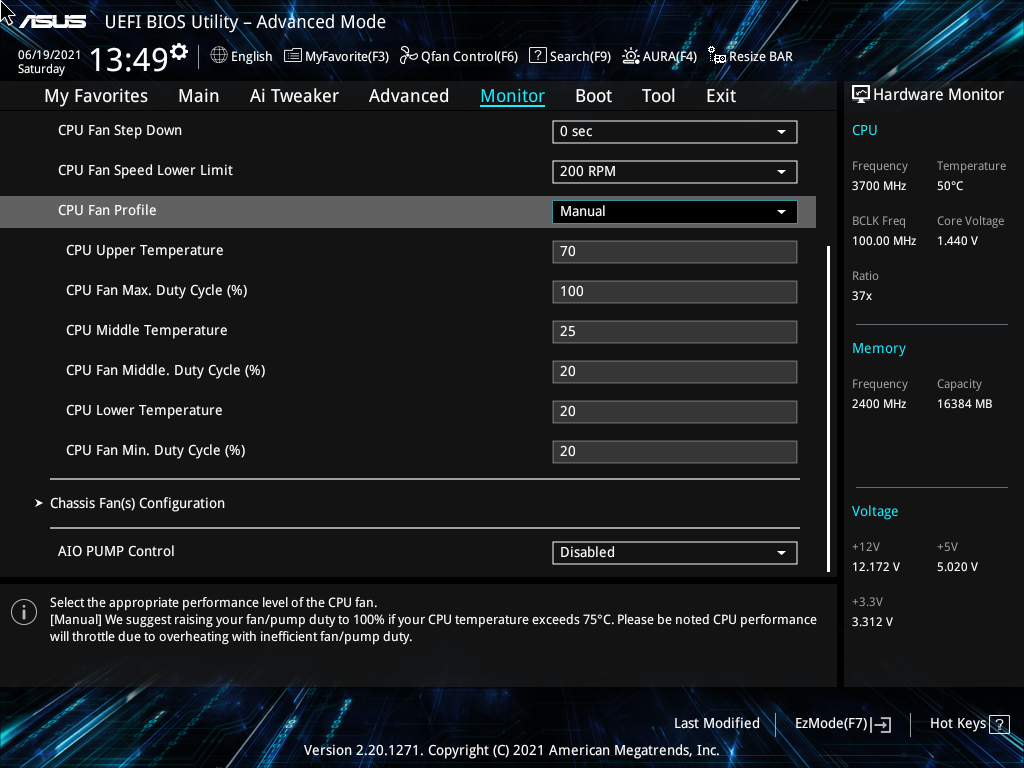Open the English language selector globe icon
Image resolution: width=1024 pixels, height=768 pixels.
click(x=219, y=57)
